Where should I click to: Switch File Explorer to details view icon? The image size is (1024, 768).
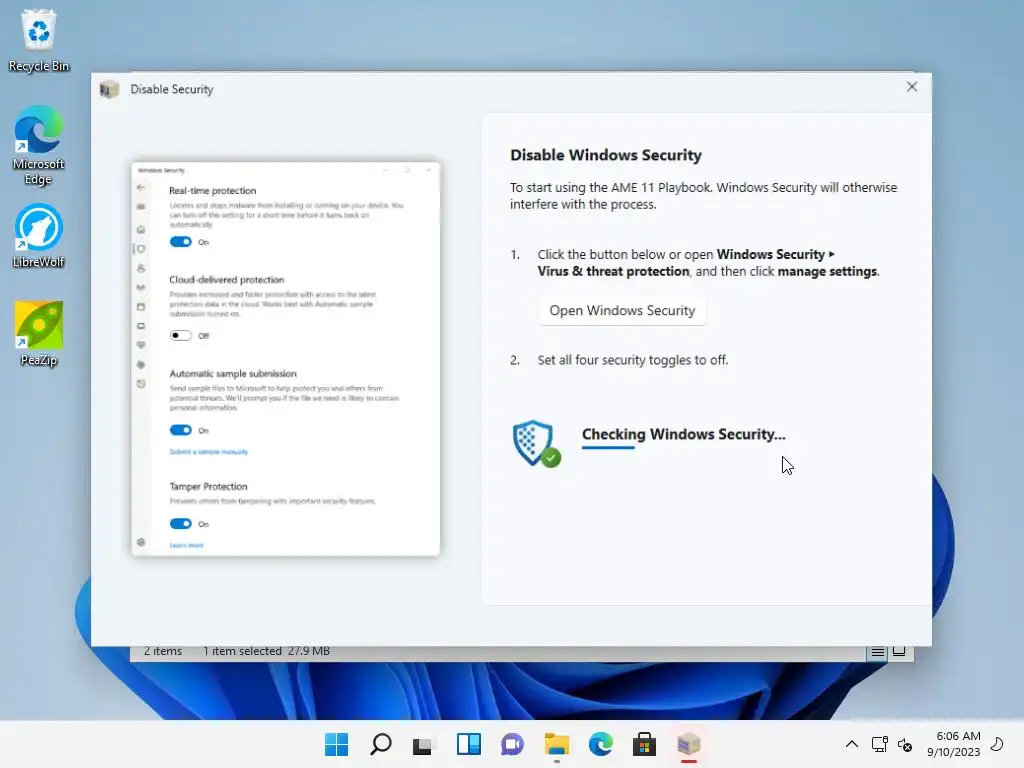tap(877, 652)
